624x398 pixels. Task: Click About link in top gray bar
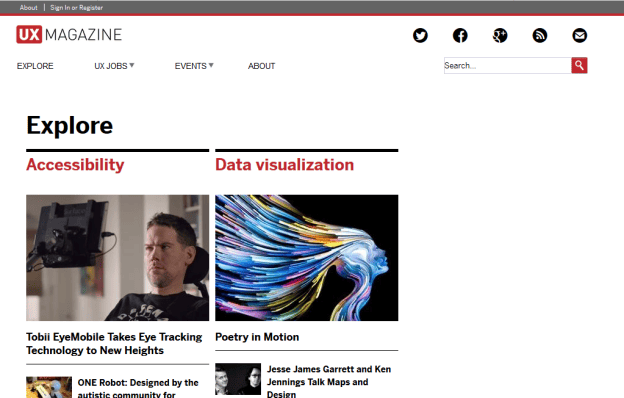pos(29,8)
